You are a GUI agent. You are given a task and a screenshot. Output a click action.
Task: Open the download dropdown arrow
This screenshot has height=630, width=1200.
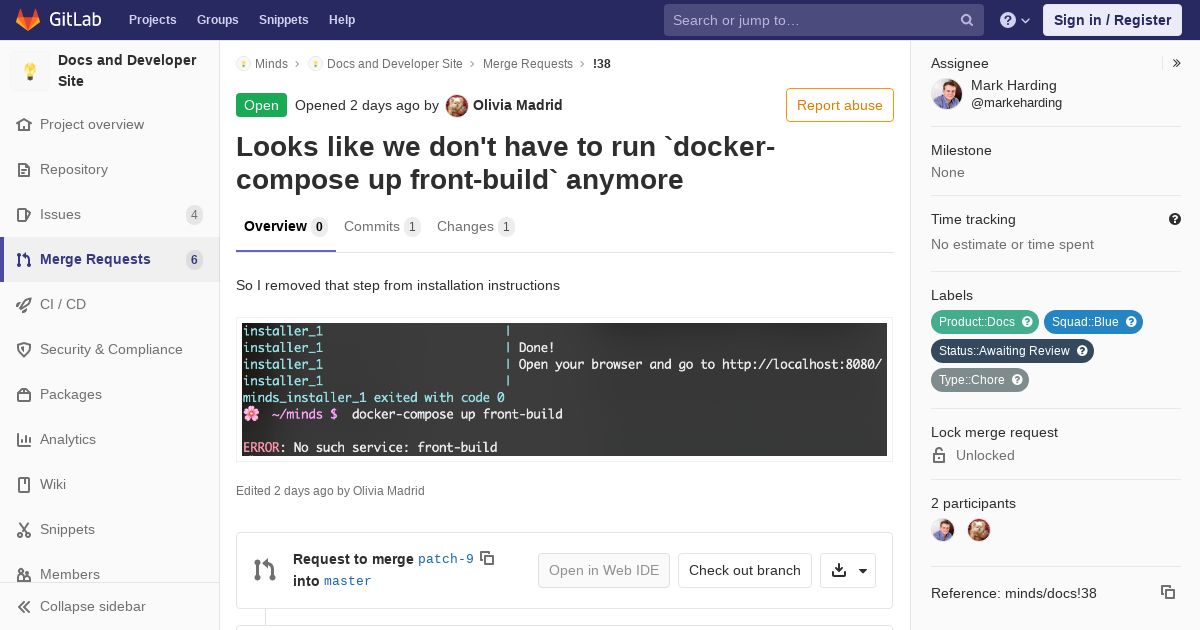863,571
